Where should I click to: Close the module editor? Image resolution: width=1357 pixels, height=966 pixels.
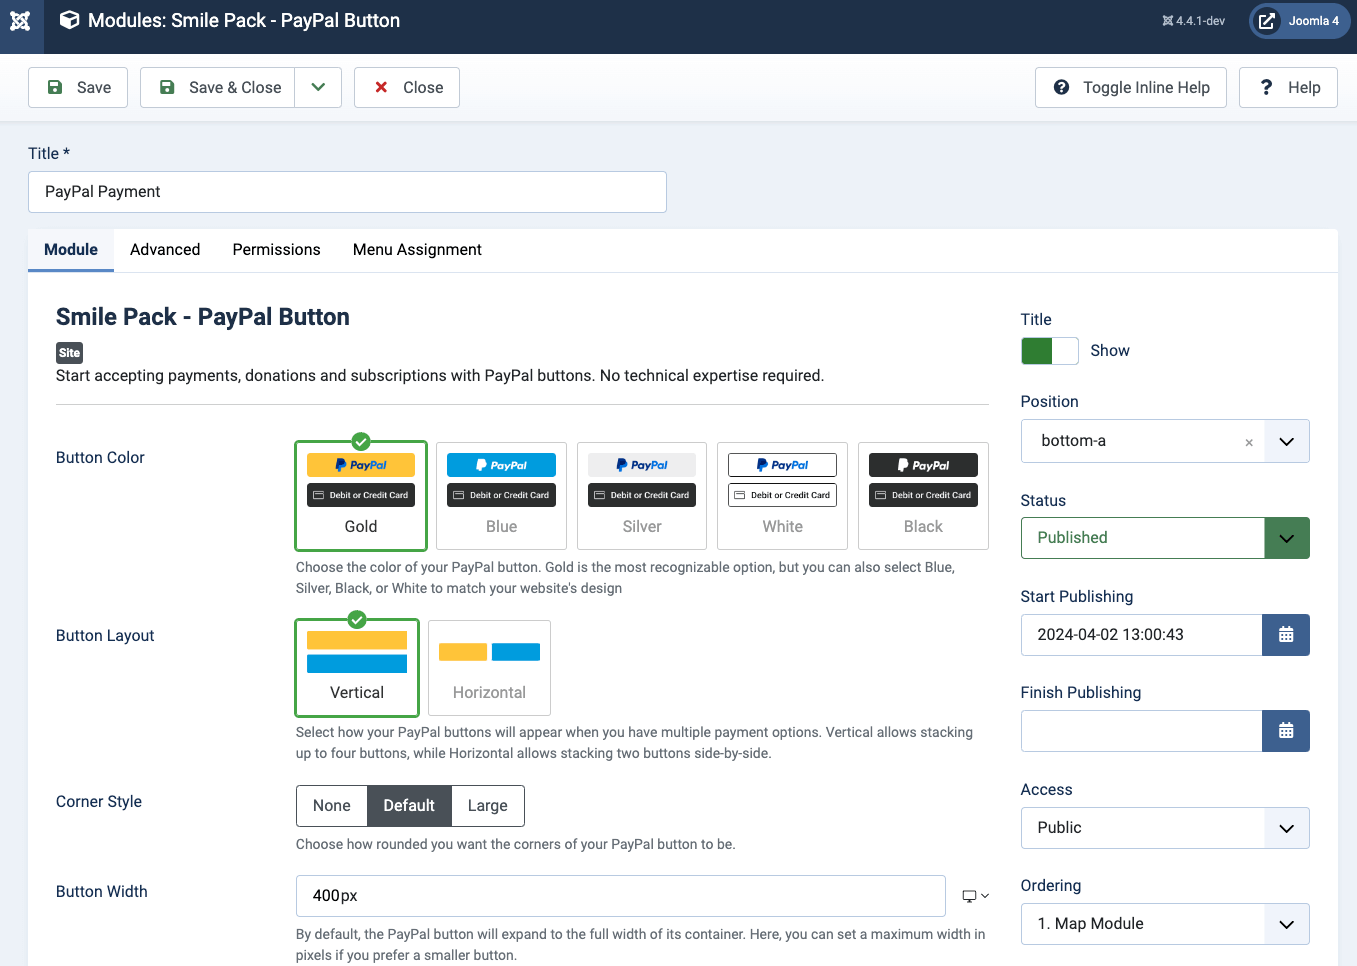407,88
